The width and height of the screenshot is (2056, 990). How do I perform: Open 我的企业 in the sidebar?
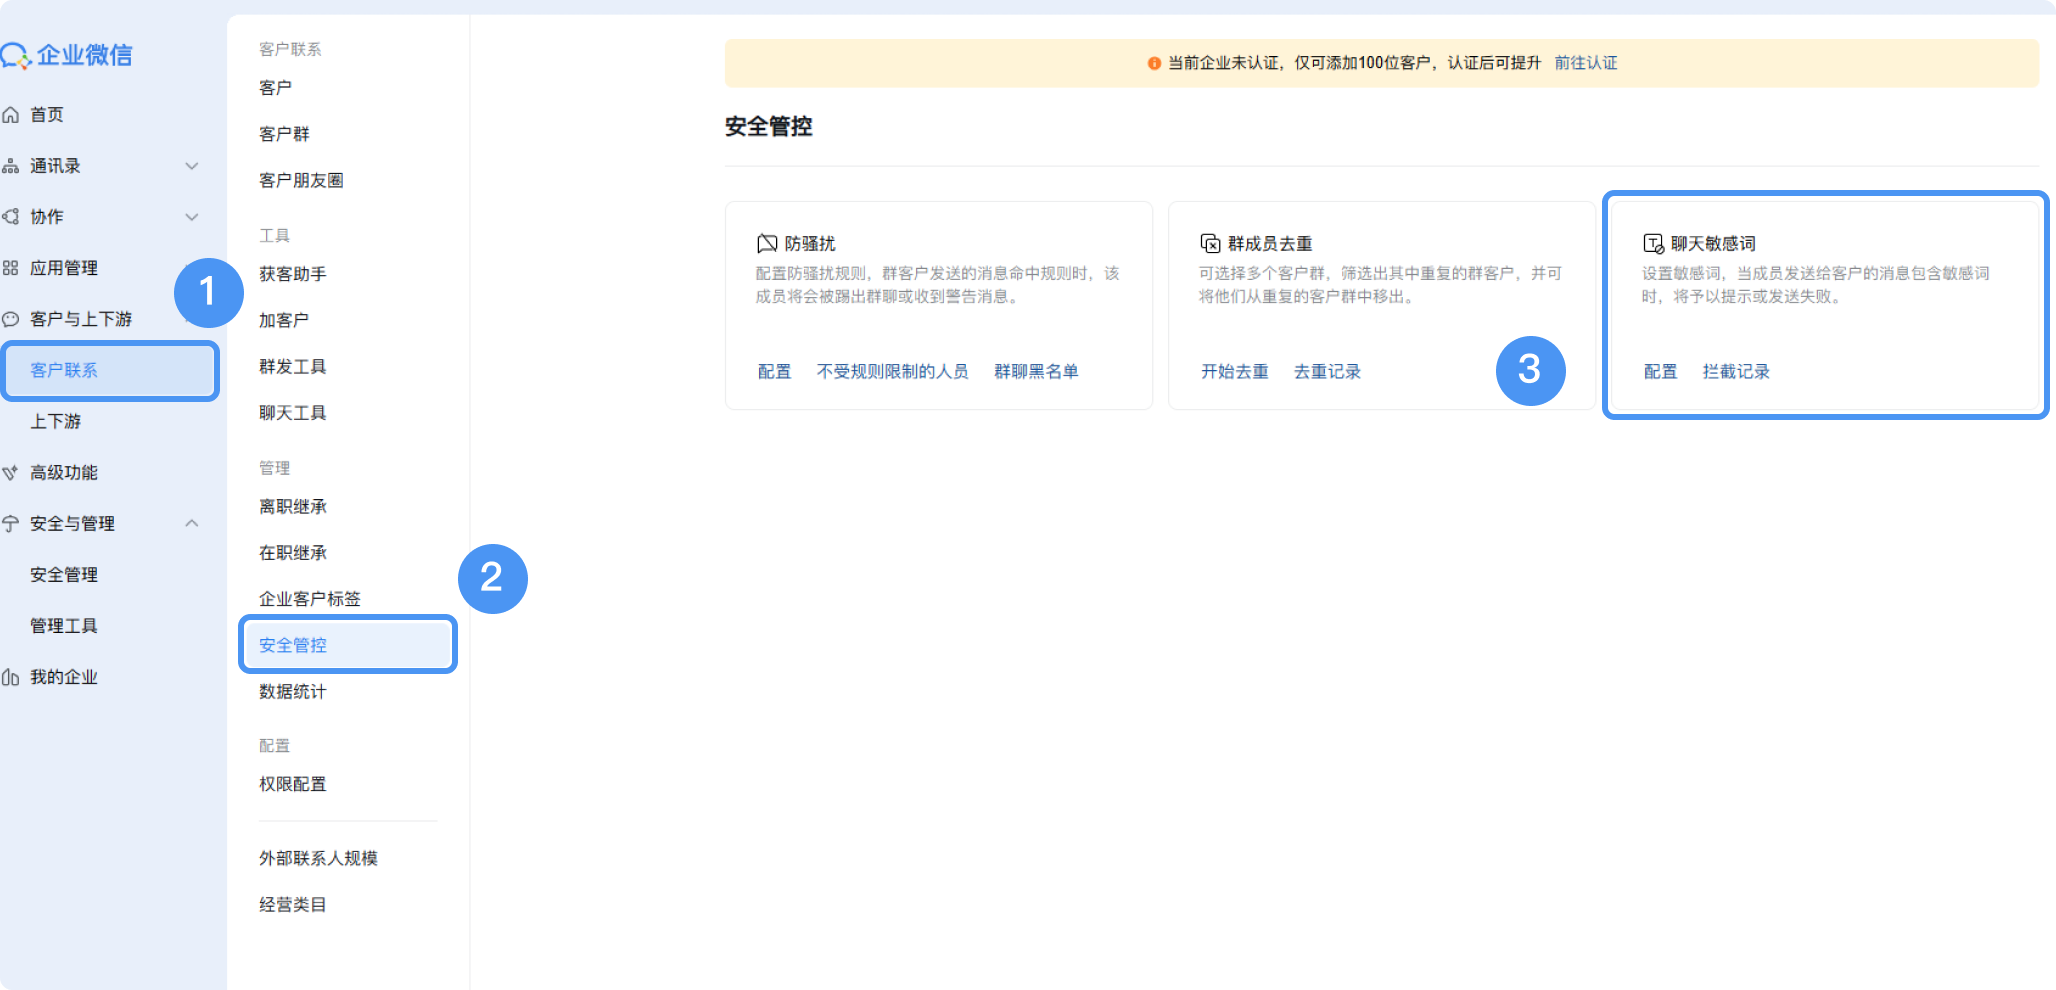(64, 677)
